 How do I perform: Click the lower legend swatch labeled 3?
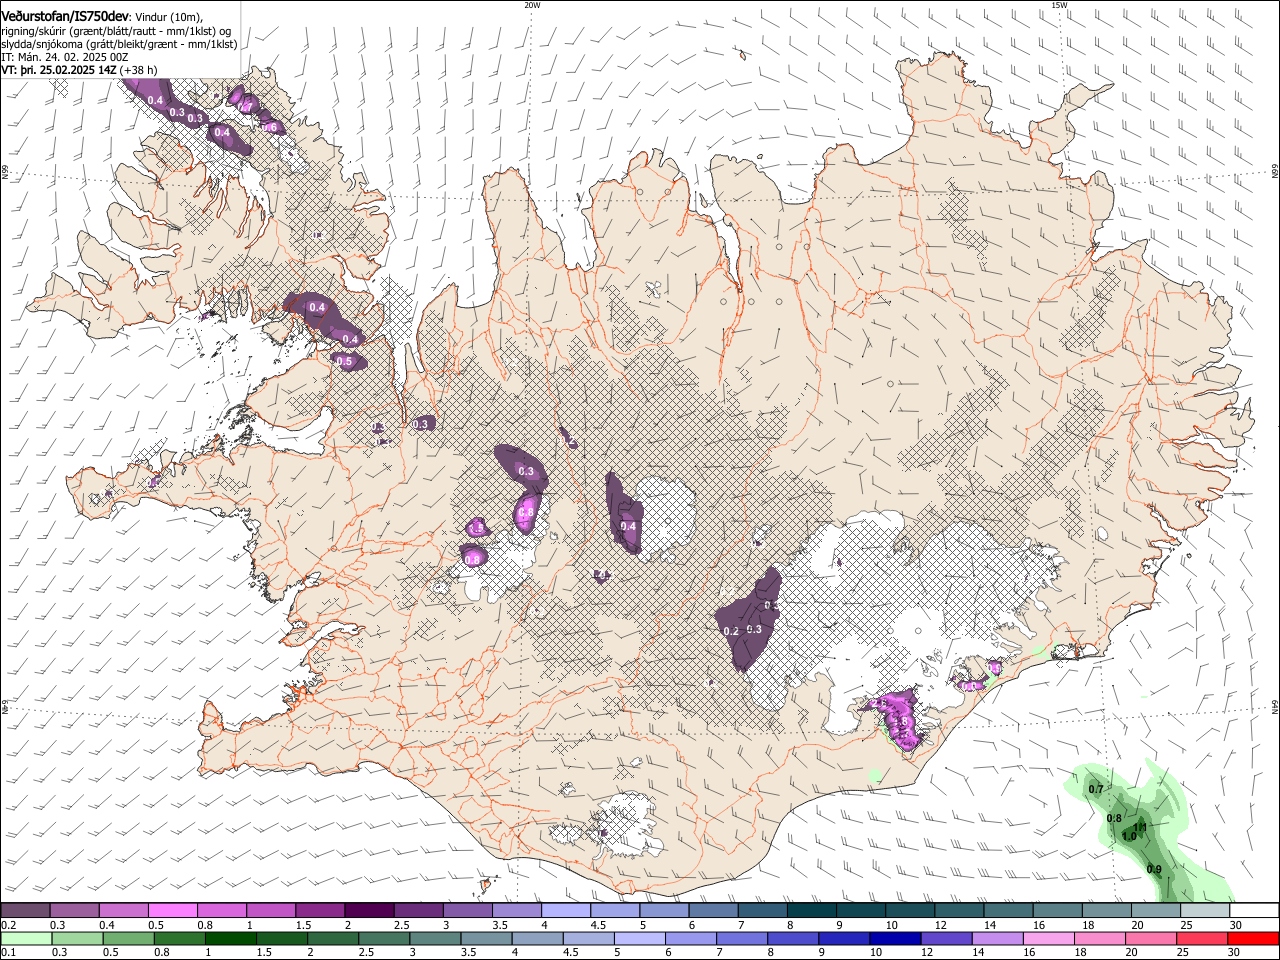point(434,938)
